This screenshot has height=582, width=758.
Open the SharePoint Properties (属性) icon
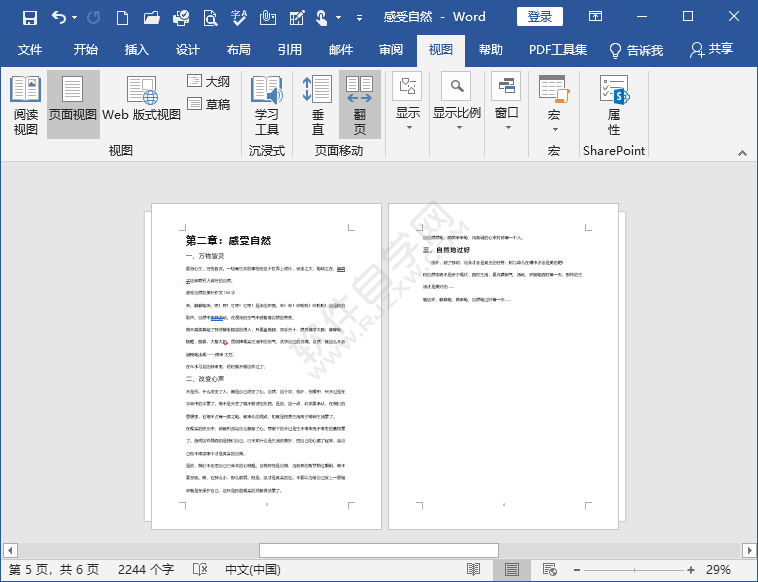click(x=613, y=105)
